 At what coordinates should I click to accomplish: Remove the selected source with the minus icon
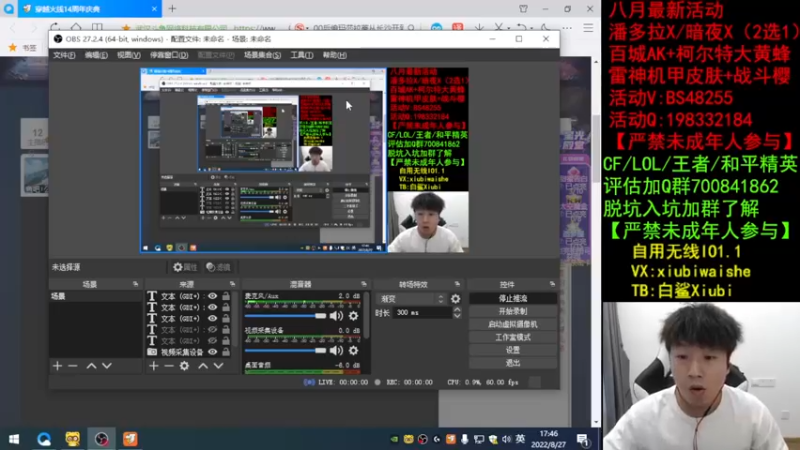(169, 366)
